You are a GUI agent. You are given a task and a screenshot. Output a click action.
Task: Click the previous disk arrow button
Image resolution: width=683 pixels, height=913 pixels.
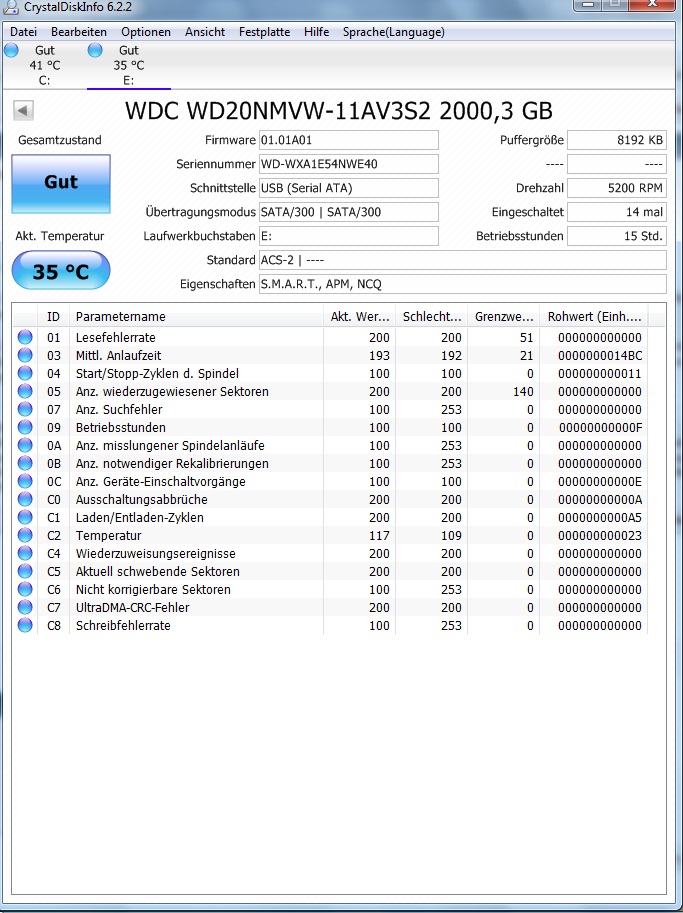[x=23, y=109]
